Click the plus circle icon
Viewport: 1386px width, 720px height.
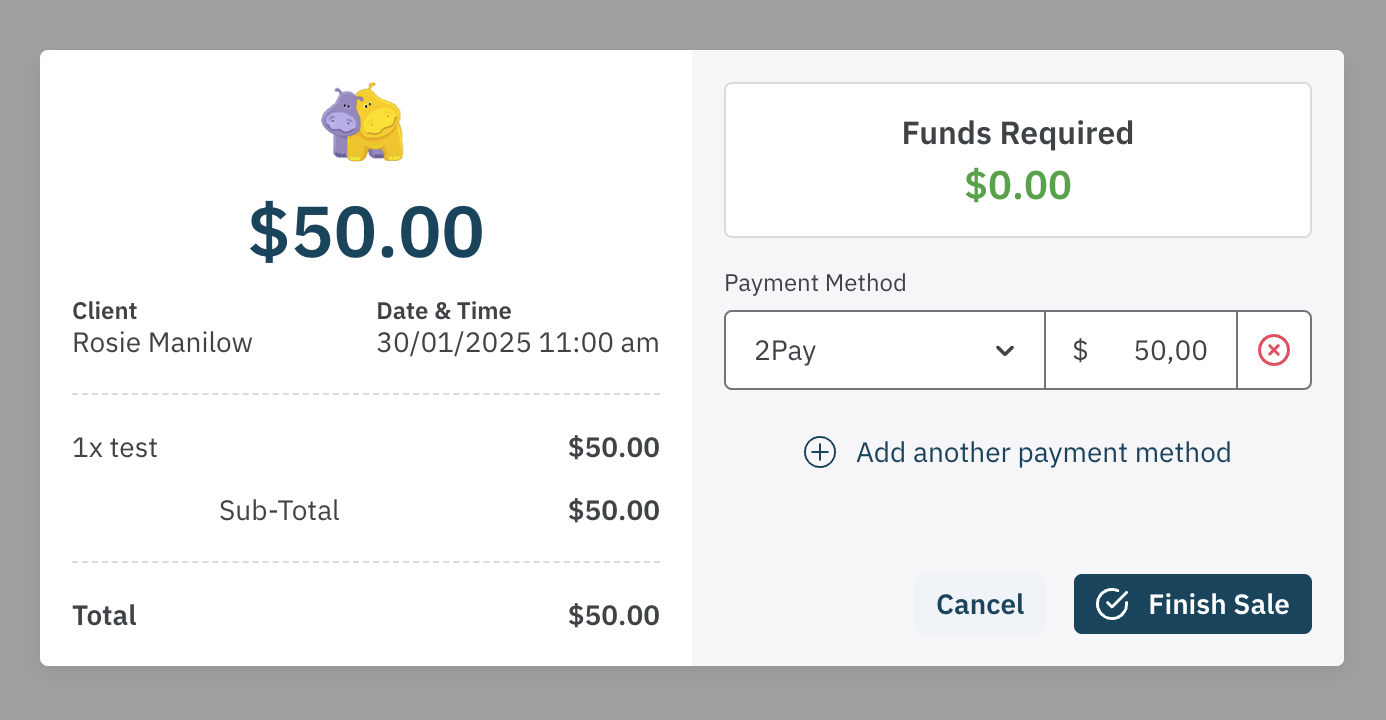click(x=820, y=453)
